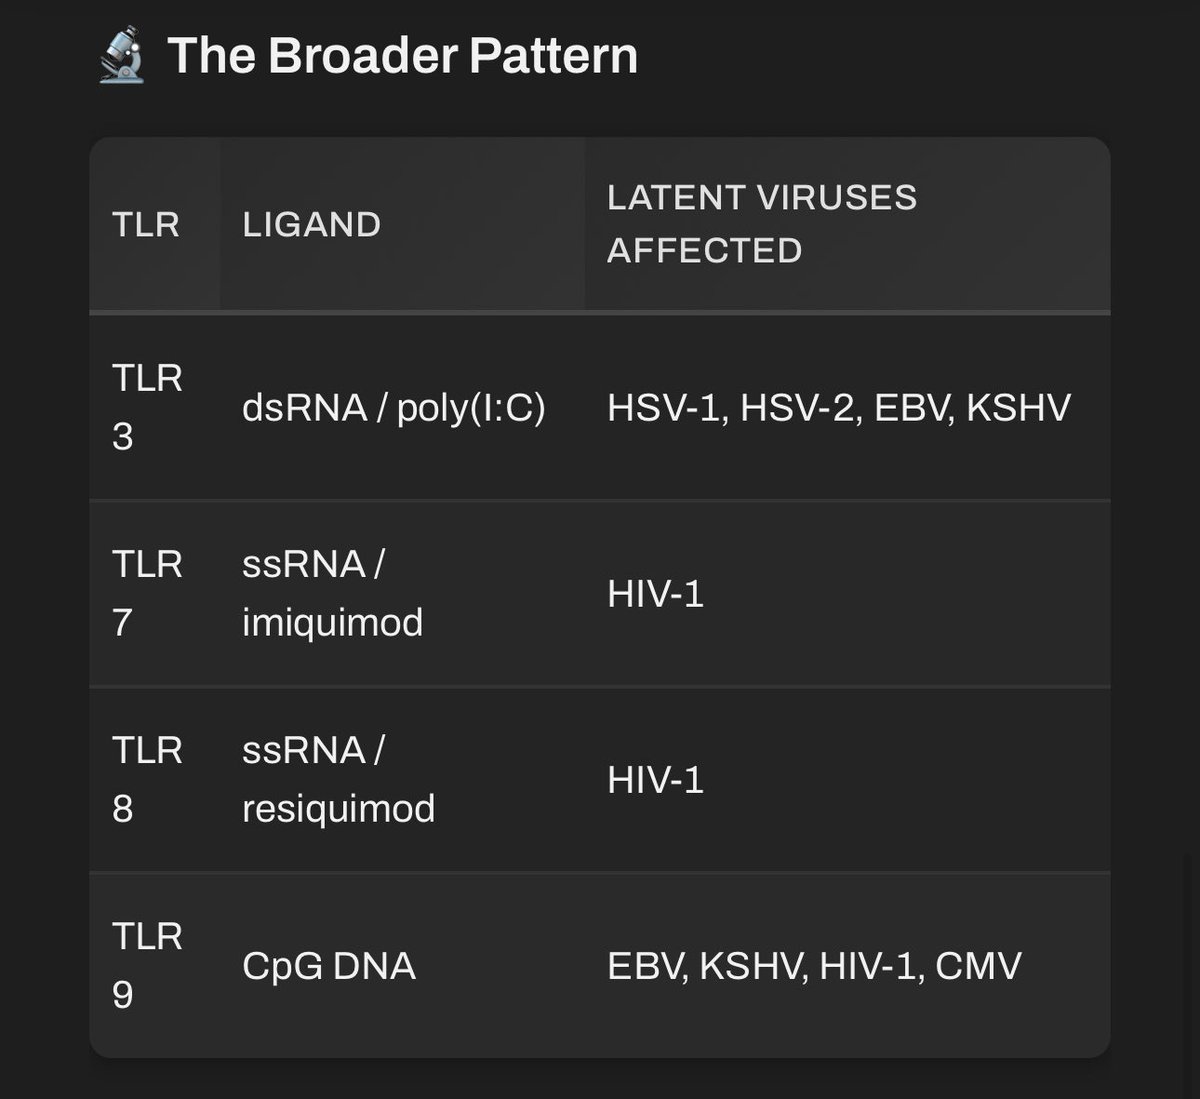Click the word imiquimod

click(332, 623)
